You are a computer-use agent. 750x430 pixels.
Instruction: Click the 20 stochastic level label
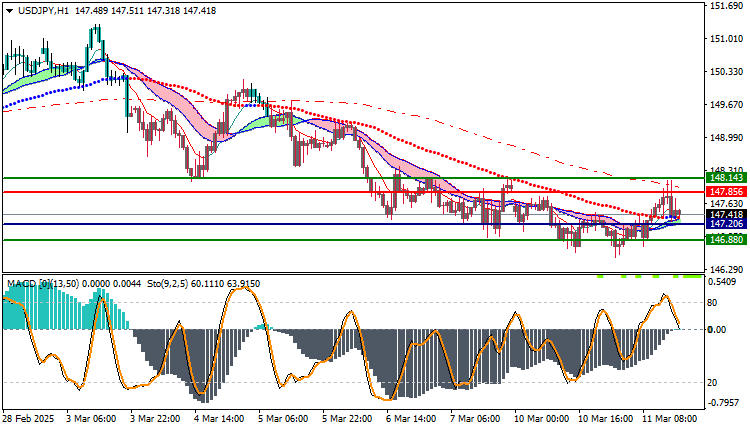712,383
